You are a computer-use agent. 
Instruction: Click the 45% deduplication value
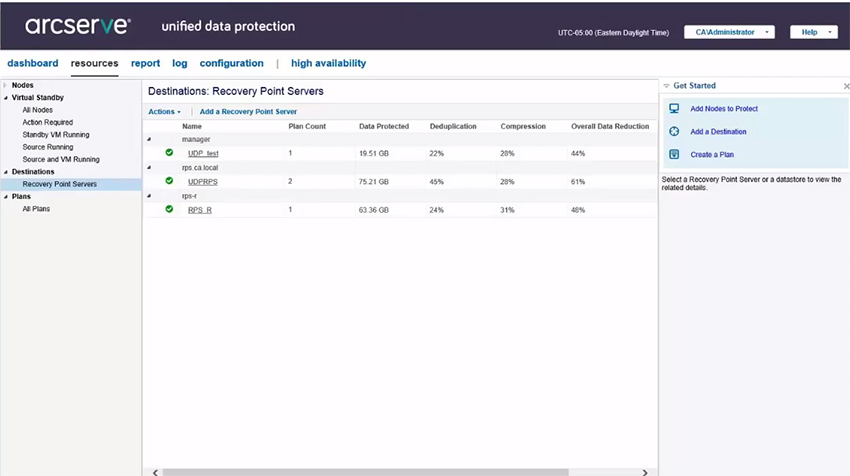pyautogui.click(x=436, y=182)
